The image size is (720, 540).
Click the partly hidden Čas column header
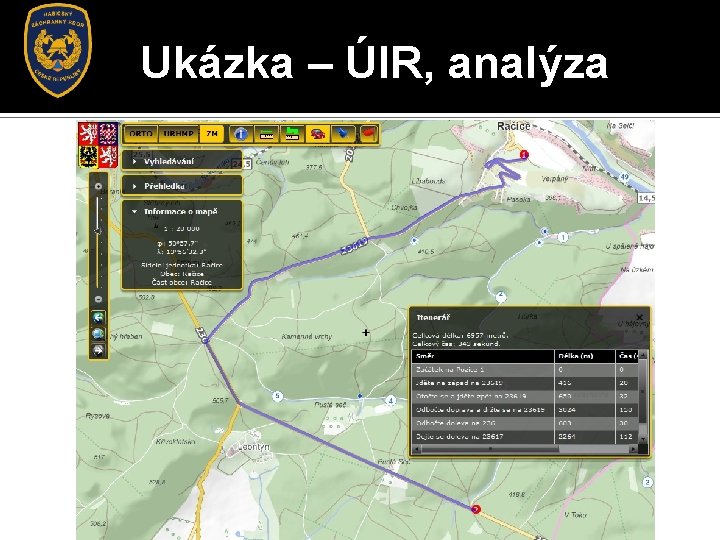pos(627,356)
